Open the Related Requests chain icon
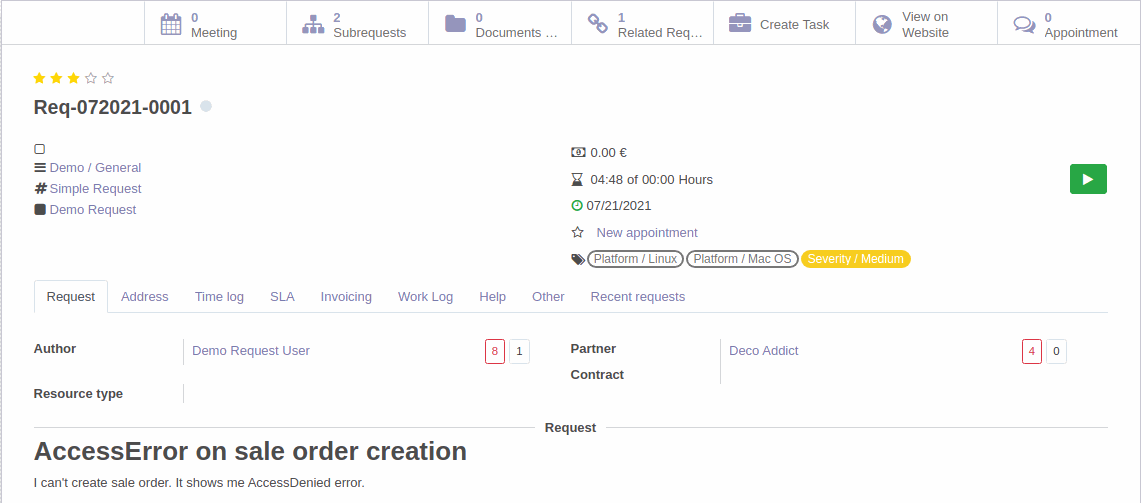Image resolution: width=1141 pixels, height=503 pixels. [x=597, y=25]
